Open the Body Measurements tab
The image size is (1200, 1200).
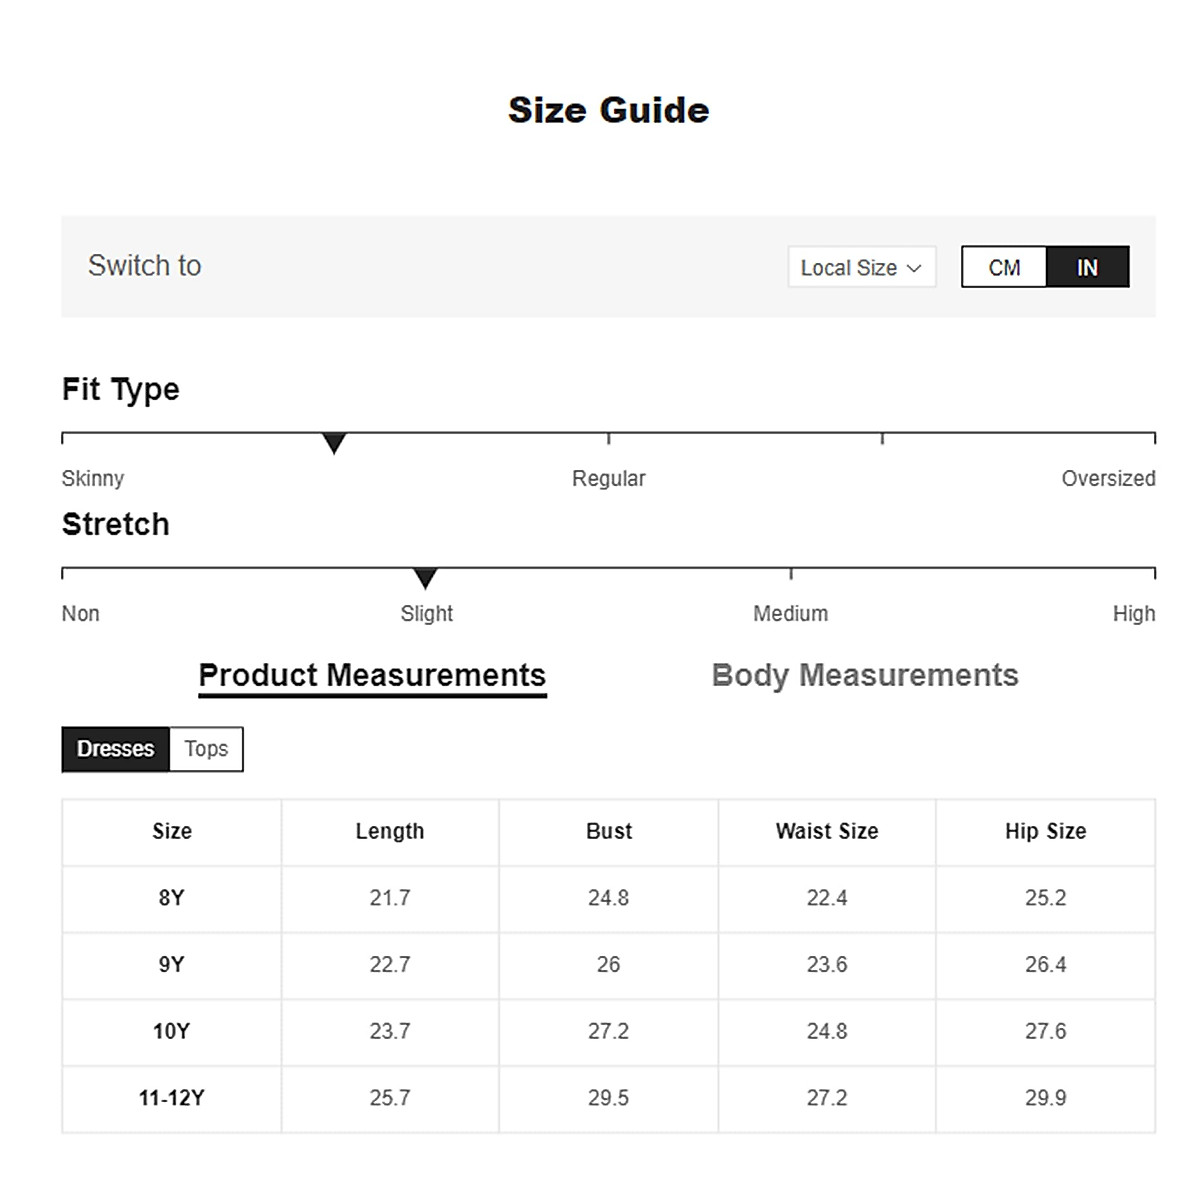[x=865, y=675]
